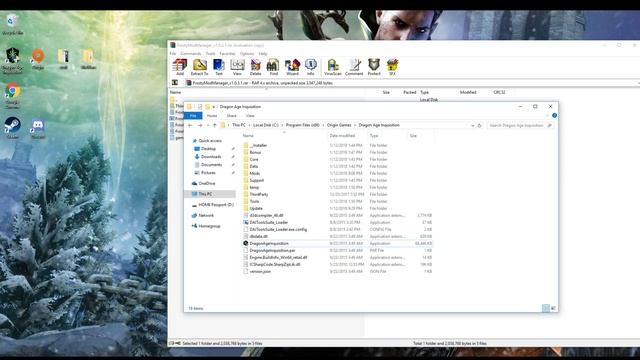Select Network in navigation pane
The image size is (640, 360).
206,216
